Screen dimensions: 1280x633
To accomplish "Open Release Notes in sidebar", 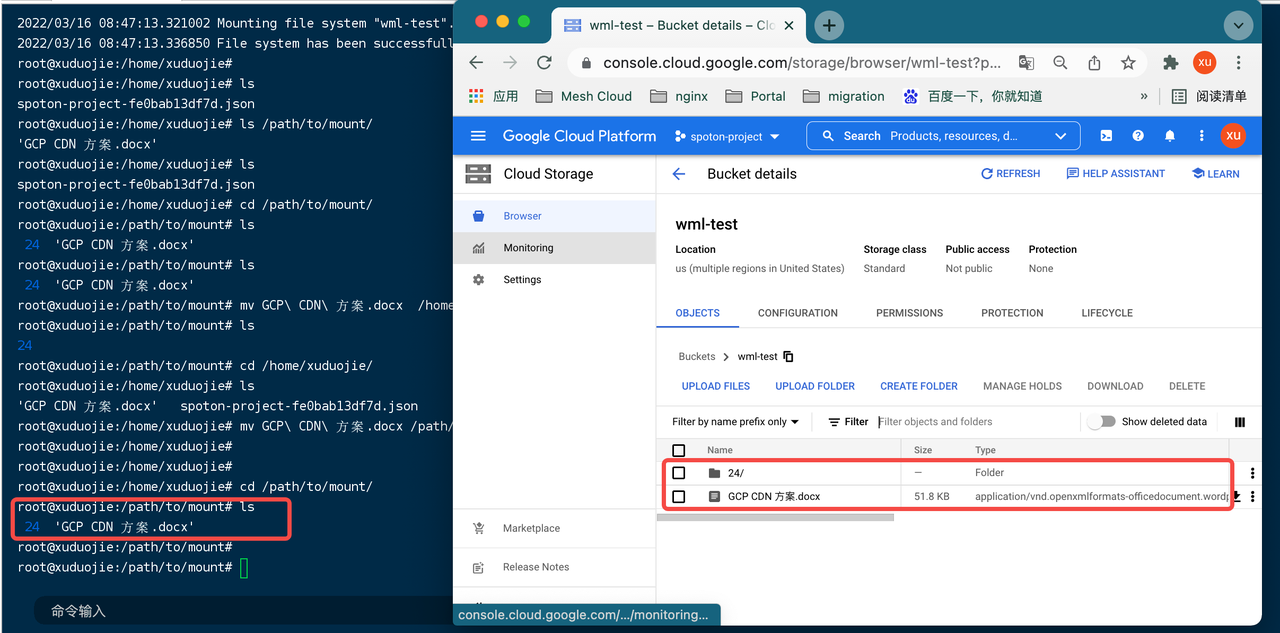I will 554,567.
